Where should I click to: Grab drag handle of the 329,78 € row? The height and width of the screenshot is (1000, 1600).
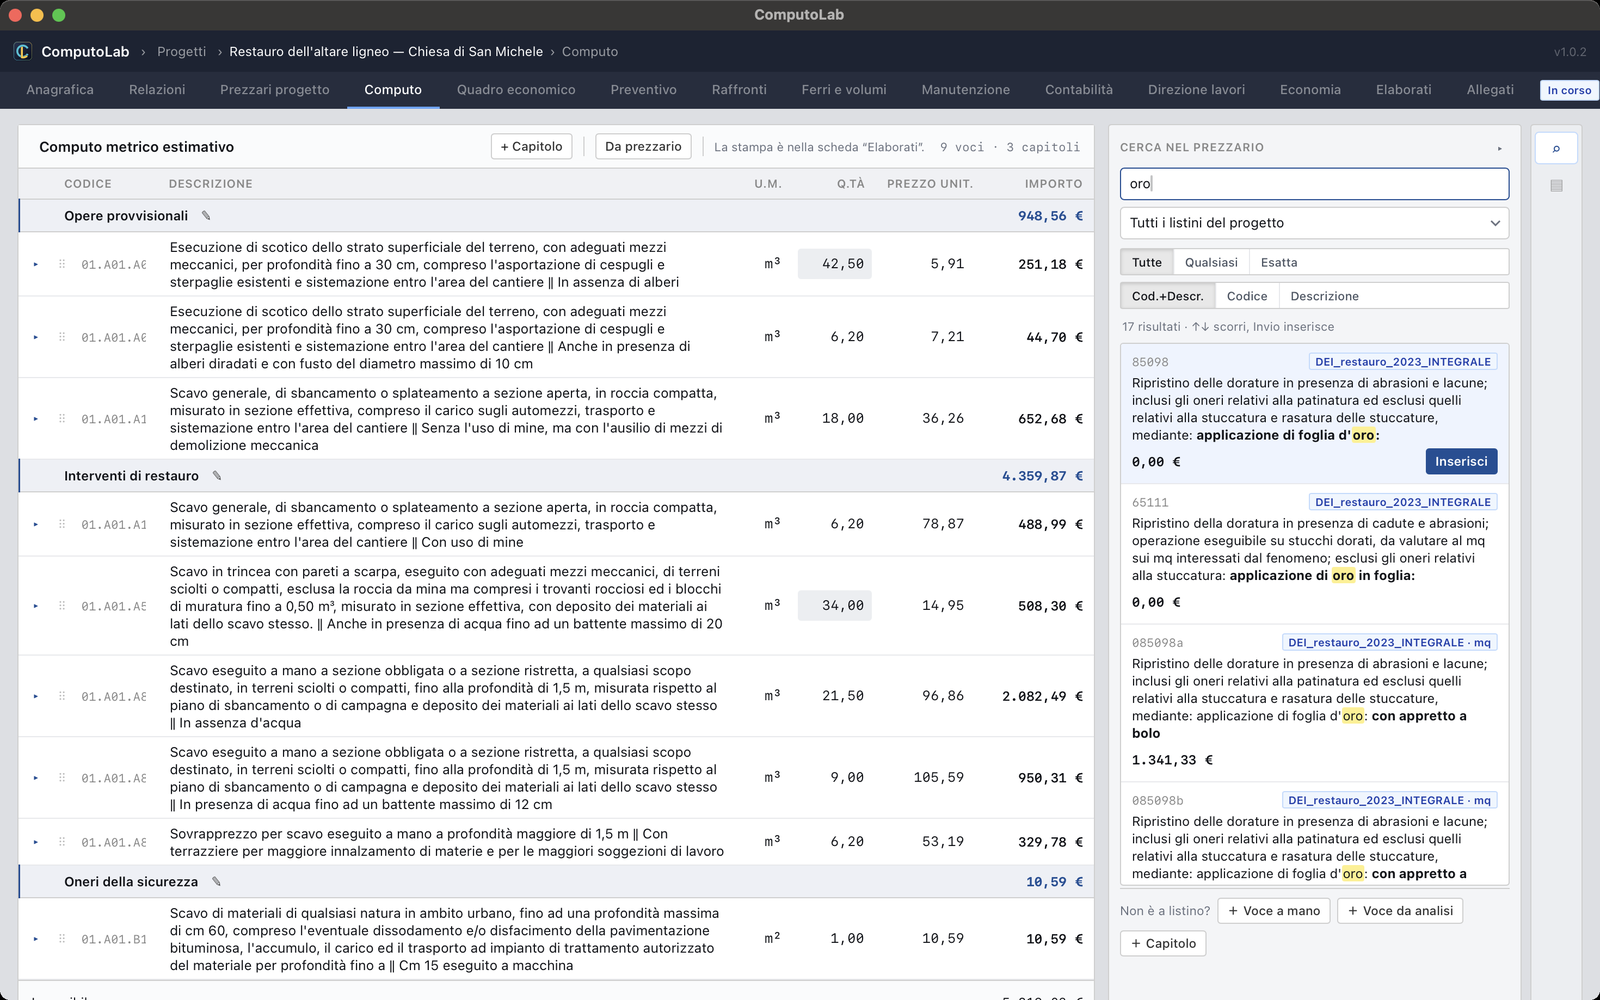click(62, 842)
